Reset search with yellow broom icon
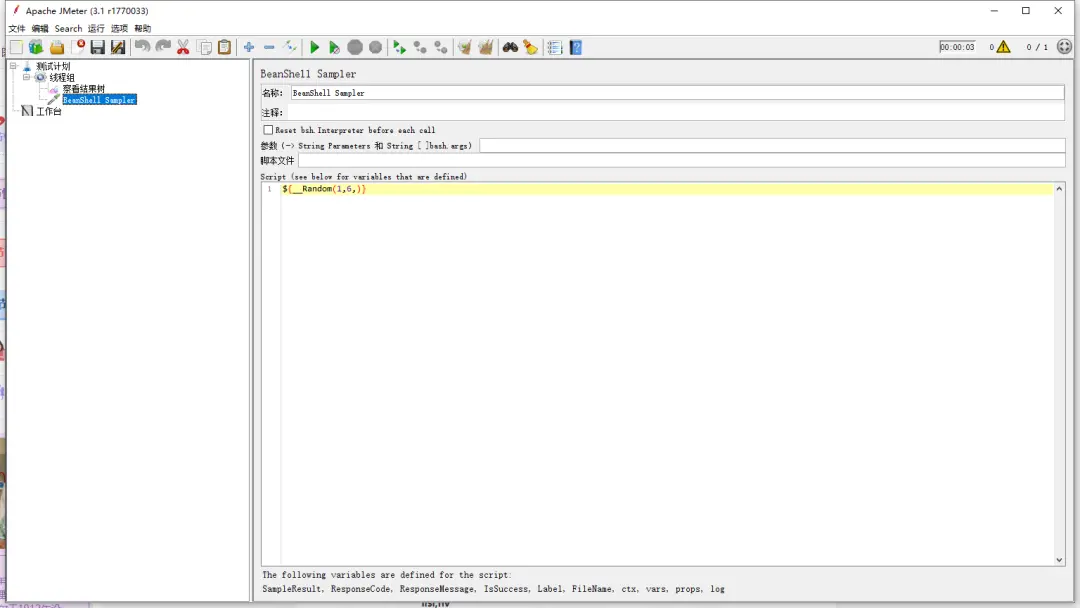 [530, 48]
